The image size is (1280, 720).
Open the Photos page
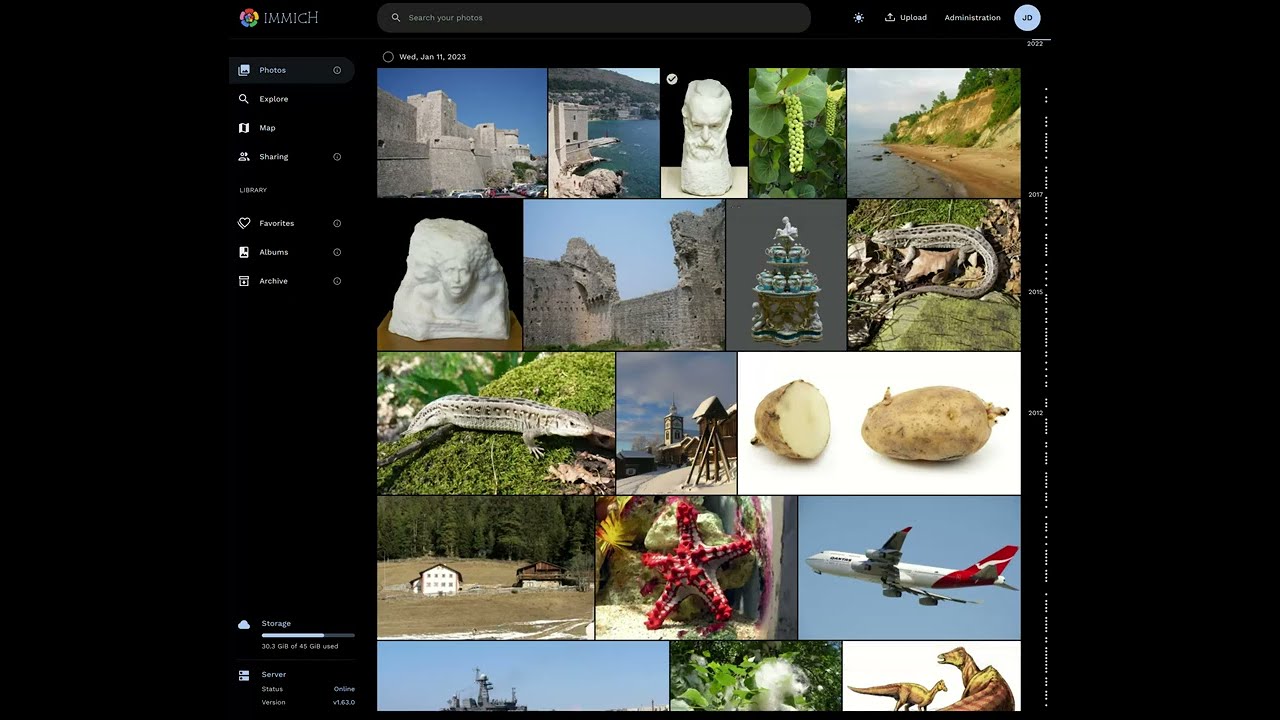click(292, 70)
